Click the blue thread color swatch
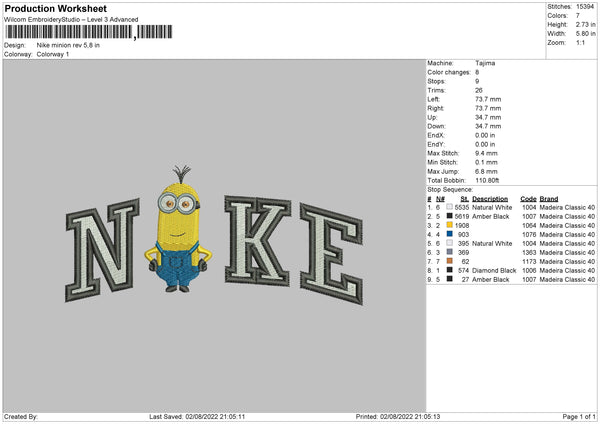The width and height of the screenshot is (600, 424). tap(450, 234)
